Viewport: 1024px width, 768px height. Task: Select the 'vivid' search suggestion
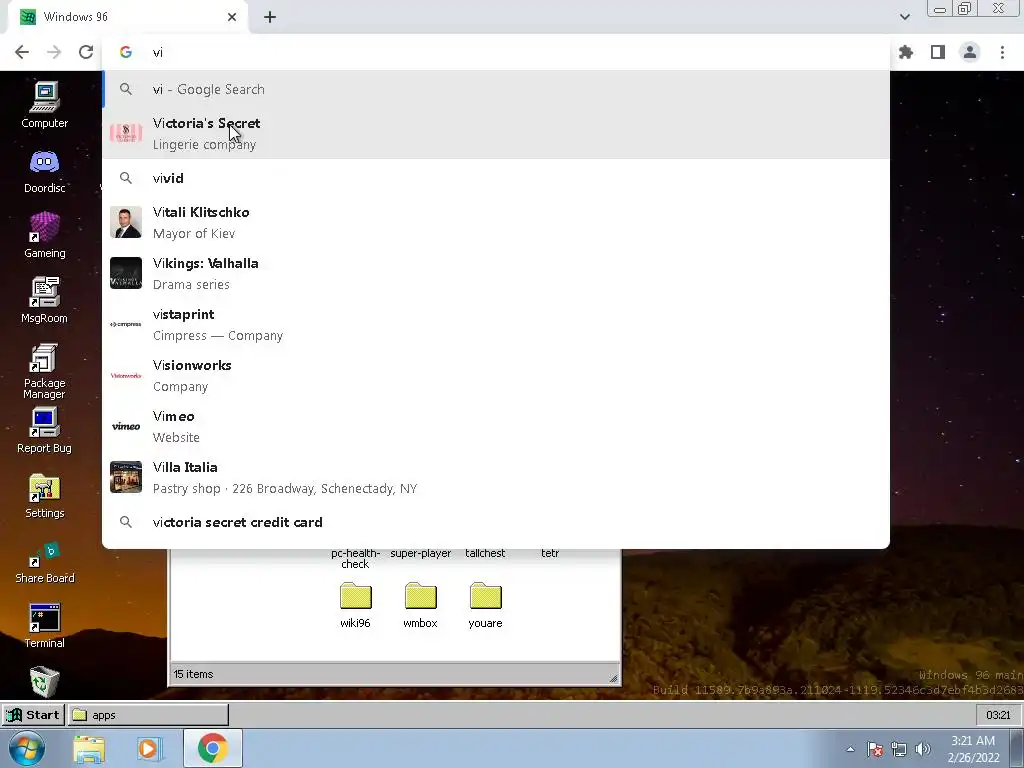coord(496,178)
